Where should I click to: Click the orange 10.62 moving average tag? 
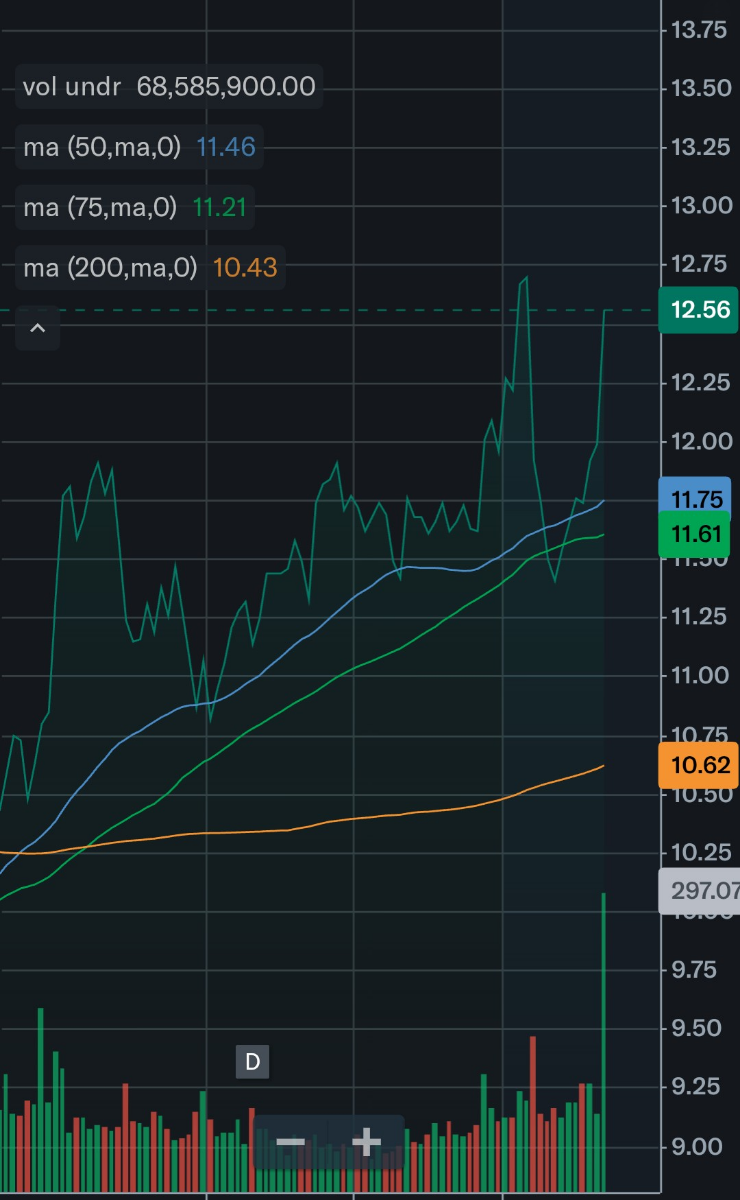pos(698,767)
